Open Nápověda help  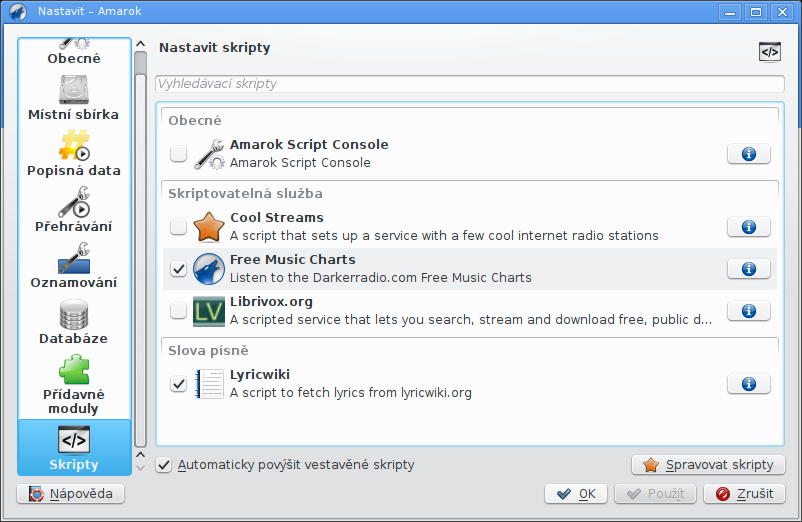[x=71, y=494]
